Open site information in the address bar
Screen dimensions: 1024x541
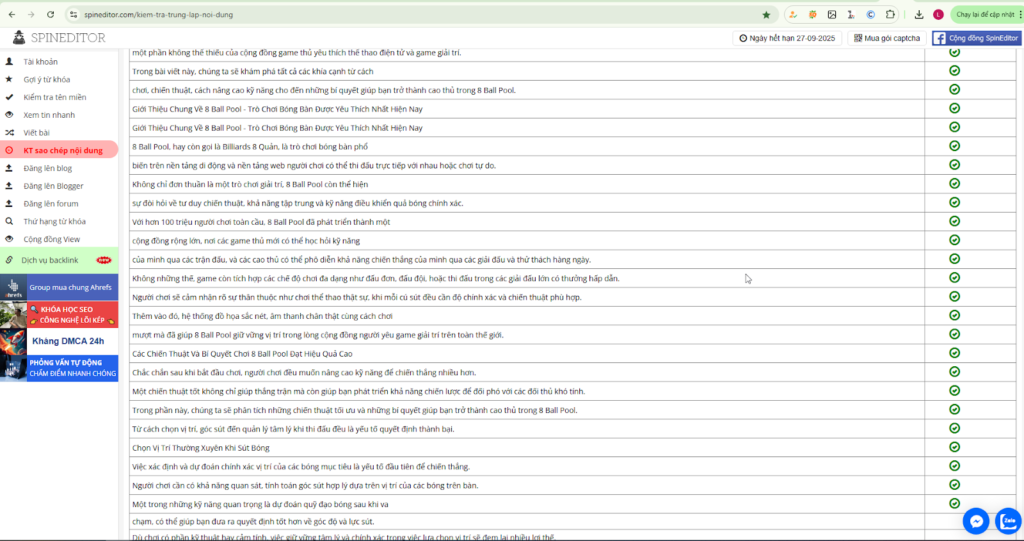pyautogui.click(x=73, y=15)
